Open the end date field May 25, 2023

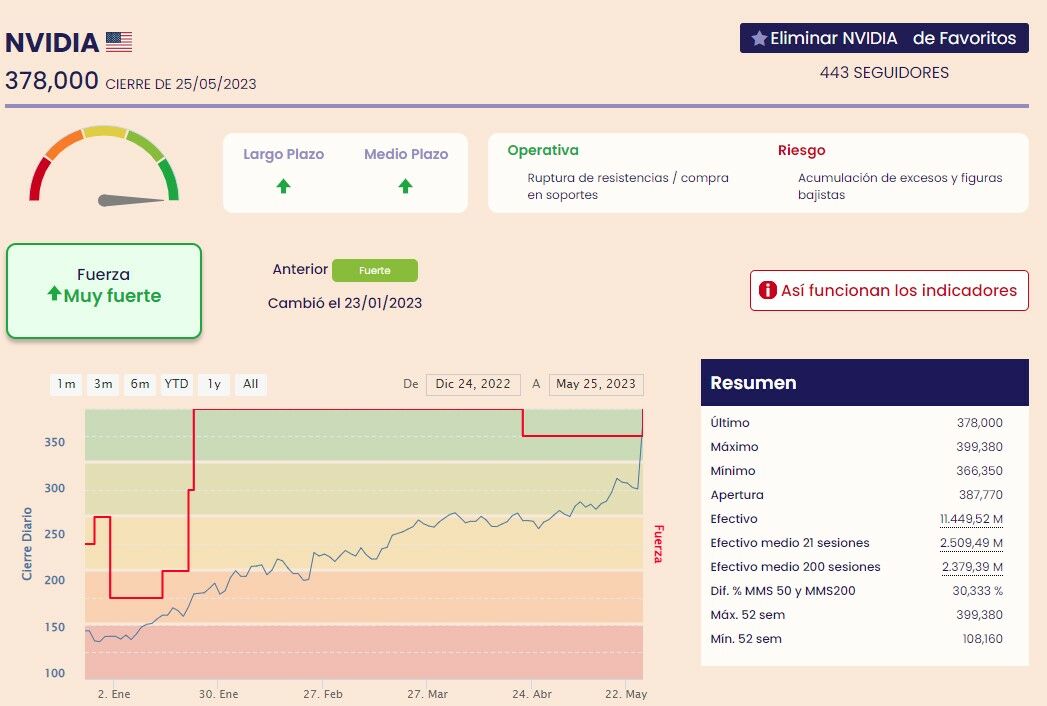[x=596, y=384]
